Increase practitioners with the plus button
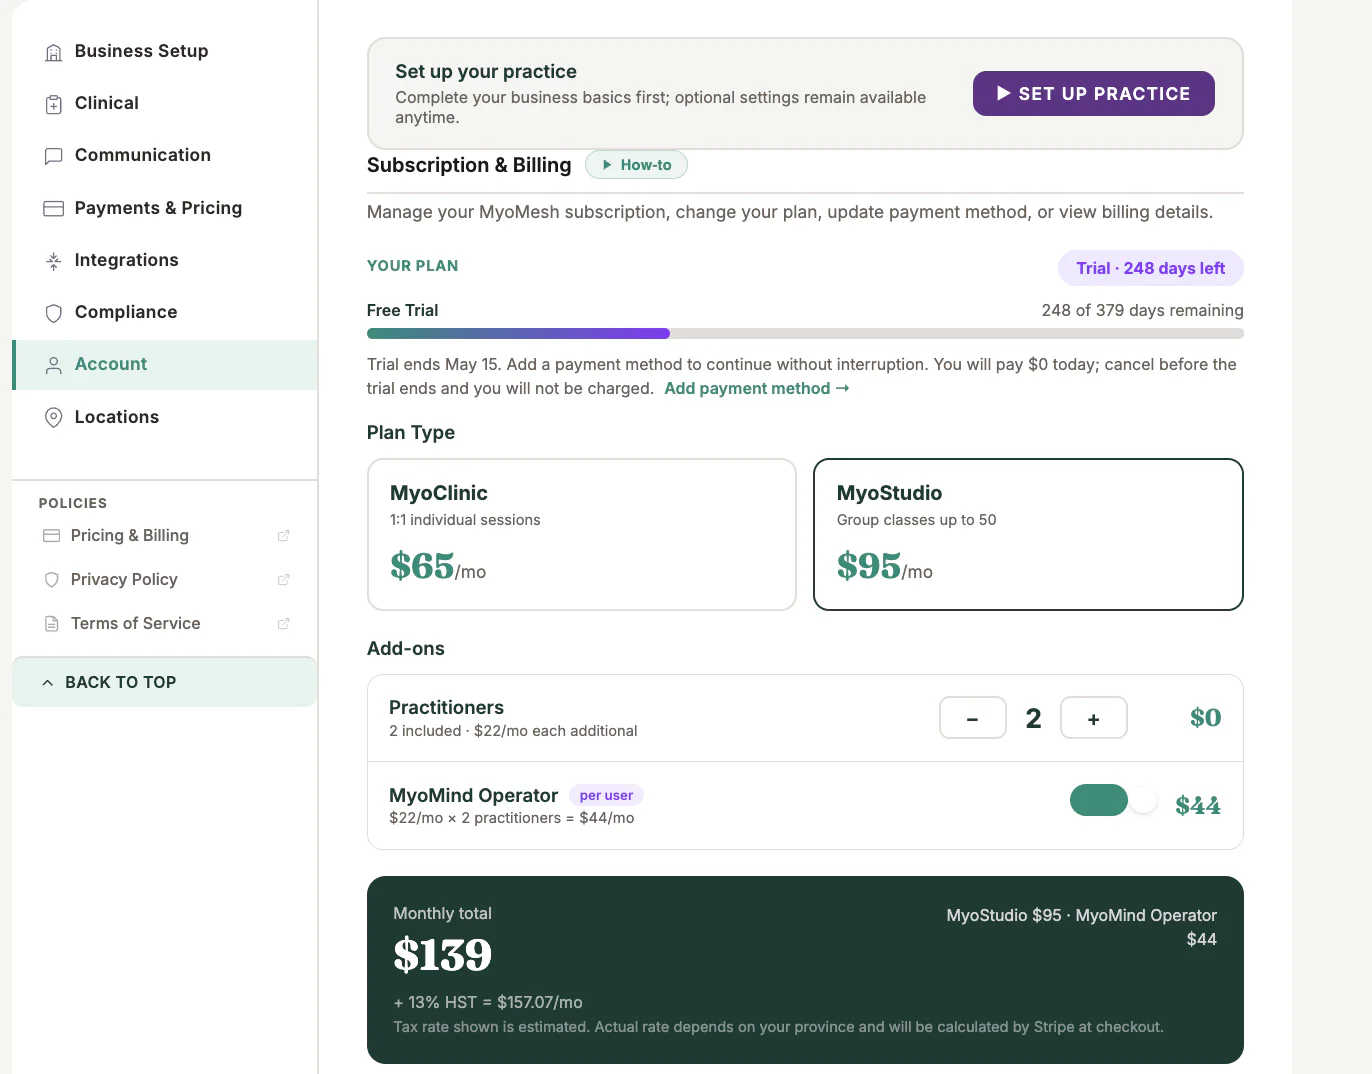This screenshot has height=1074, width=1372. pyautogui.click(x=1094, y=718)
